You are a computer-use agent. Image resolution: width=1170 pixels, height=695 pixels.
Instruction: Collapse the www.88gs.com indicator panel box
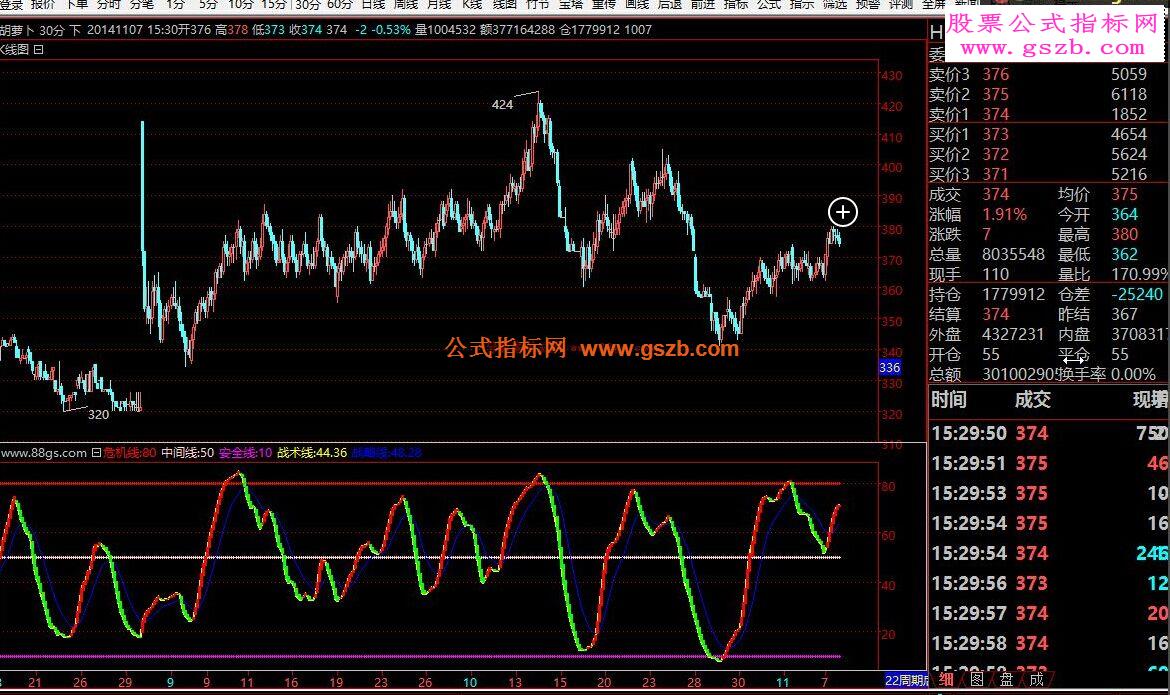click(x=96, y=452)
